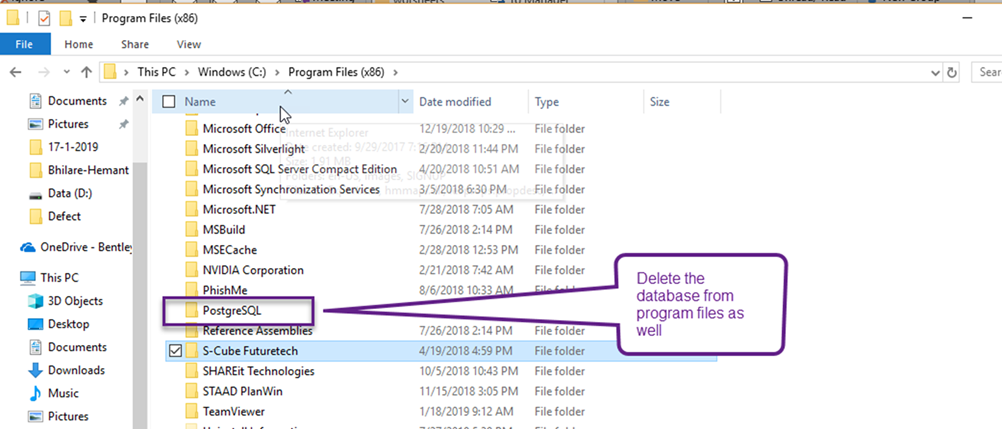Uncheck the S-Cube Futuretech checkbox
This screenshot has width=1002, height=429.
pyautogui.click(x=174, y=351)
